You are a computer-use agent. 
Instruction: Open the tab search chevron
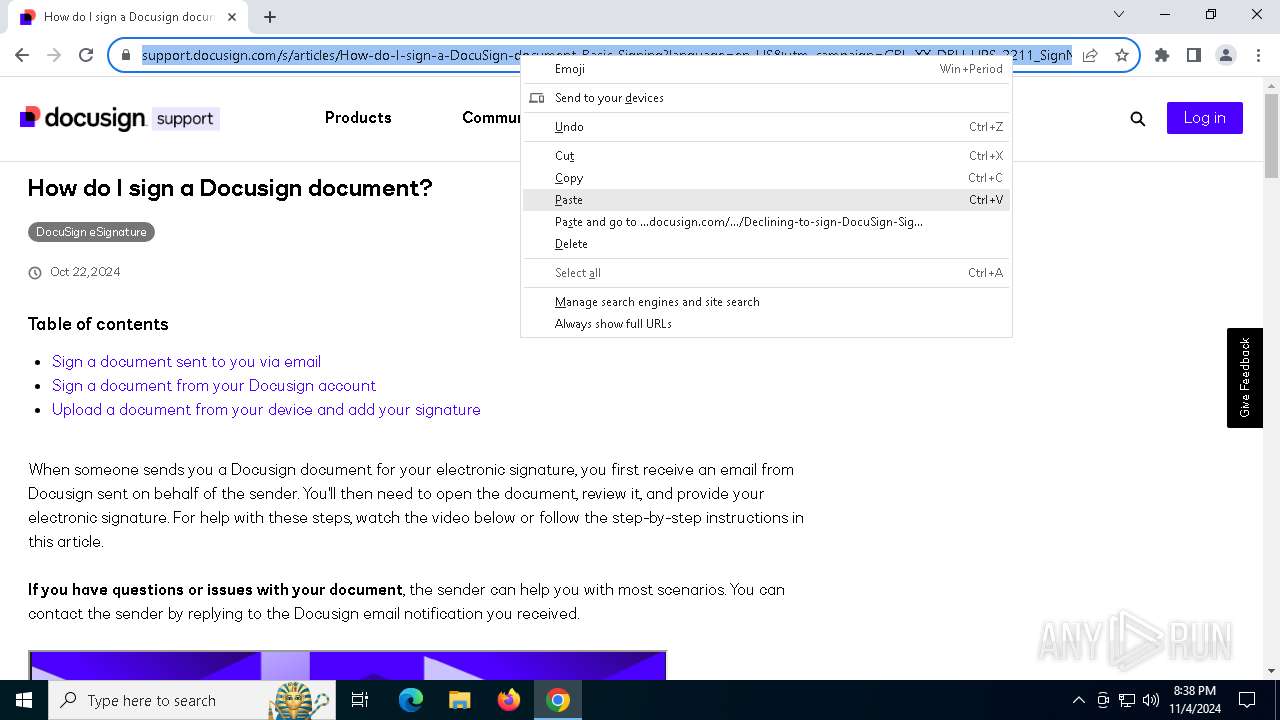point(1119,14)
